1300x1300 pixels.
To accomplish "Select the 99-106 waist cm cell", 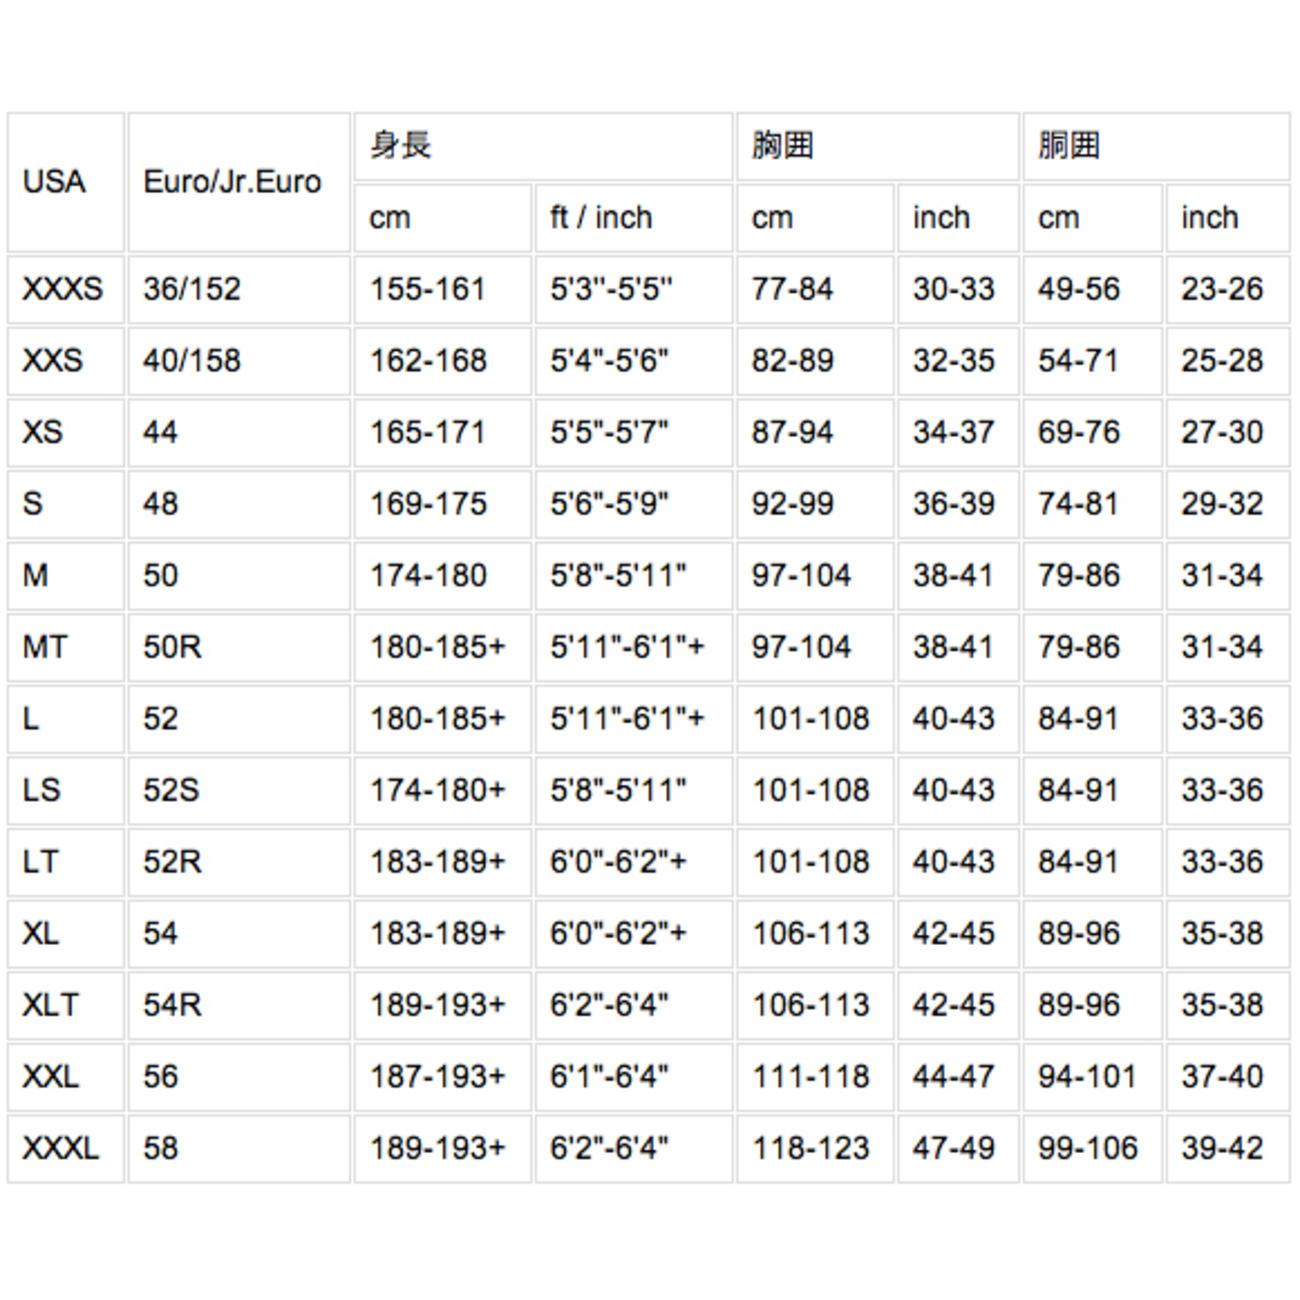I will coord(1087,1148).
